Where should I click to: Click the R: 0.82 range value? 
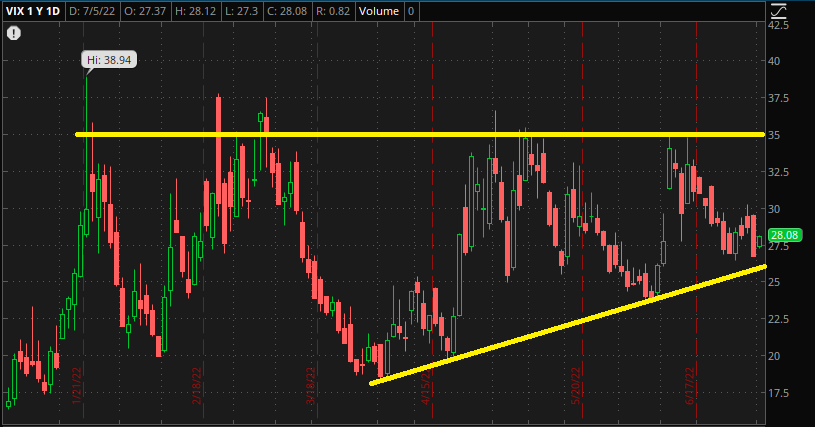tap(333, 11)
